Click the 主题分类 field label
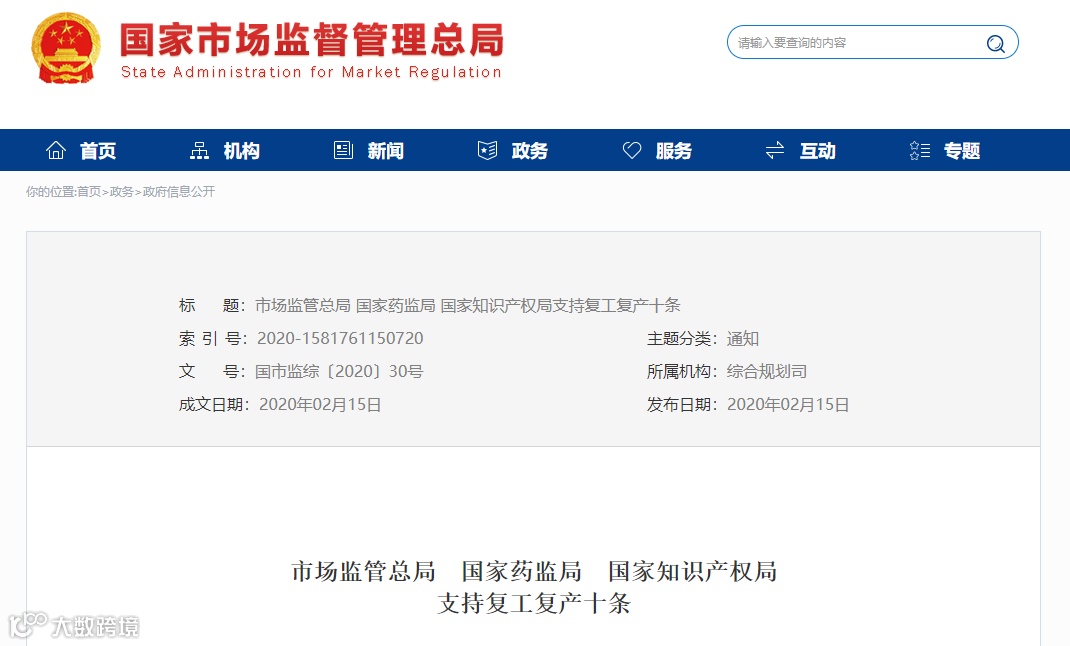The width and height of the screenshot is (1070, 646). tap(682, 338)
